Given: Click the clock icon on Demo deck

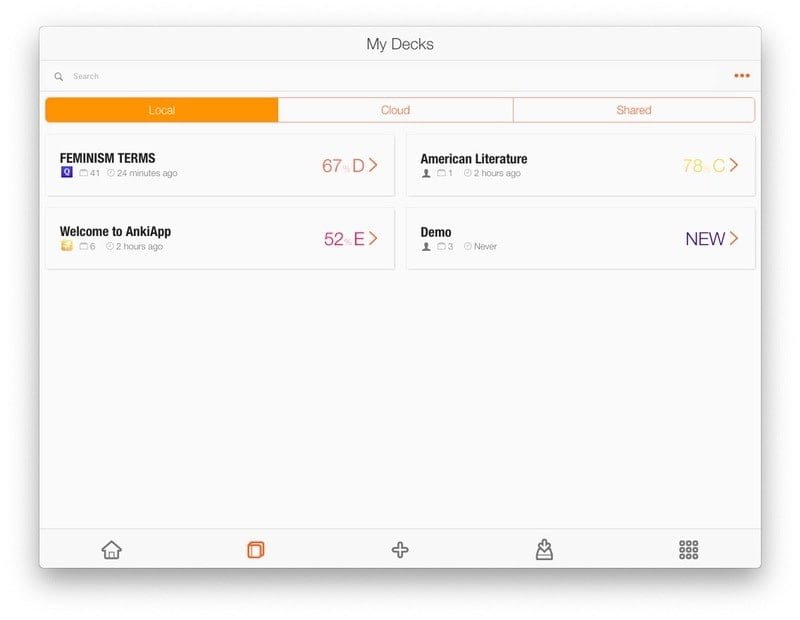Looking at the screenshot, I should [468, 246].
